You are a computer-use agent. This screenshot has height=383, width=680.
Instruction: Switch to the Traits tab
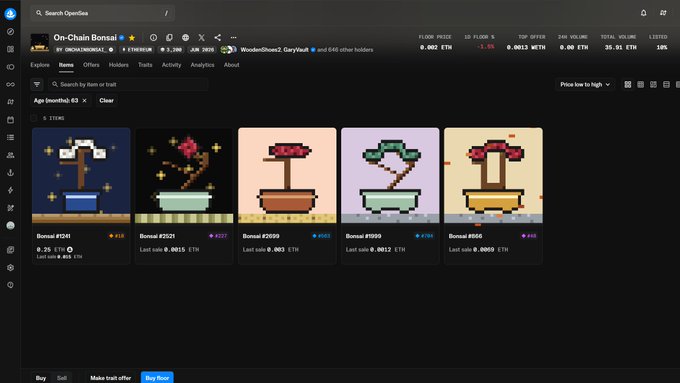pos(145,65)
